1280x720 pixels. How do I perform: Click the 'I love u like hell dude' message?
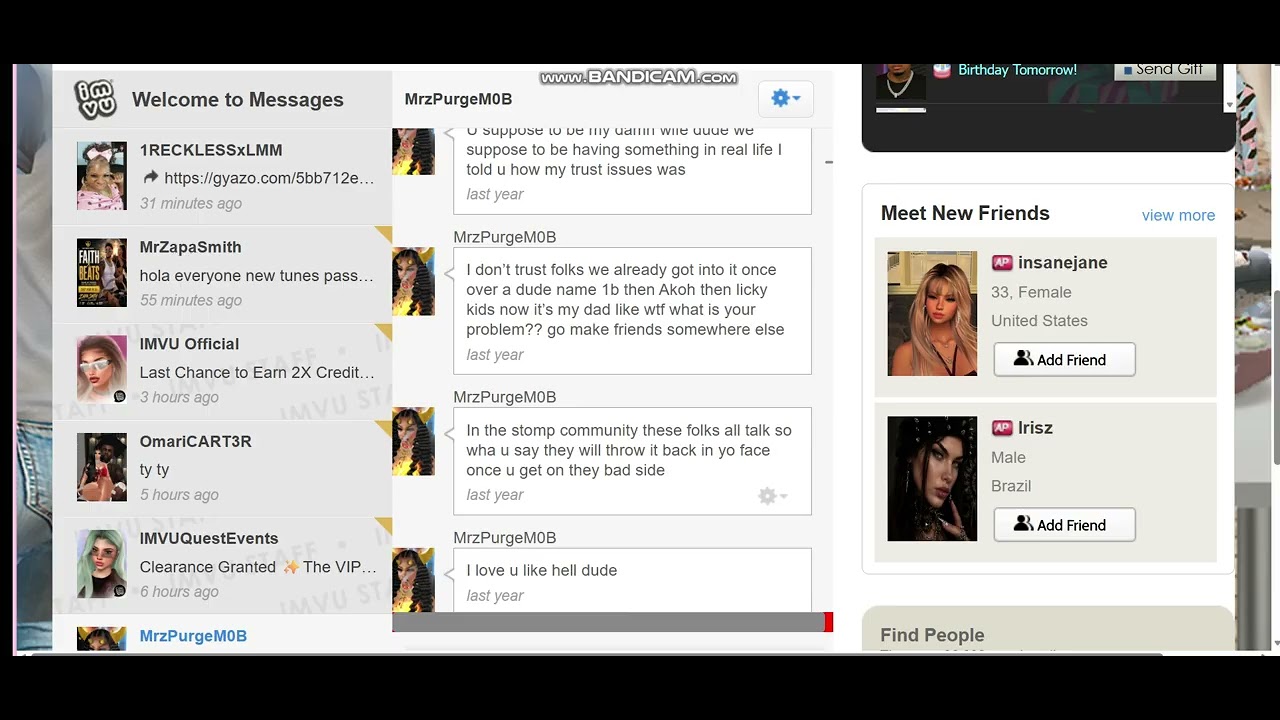(x=542, y=570)
